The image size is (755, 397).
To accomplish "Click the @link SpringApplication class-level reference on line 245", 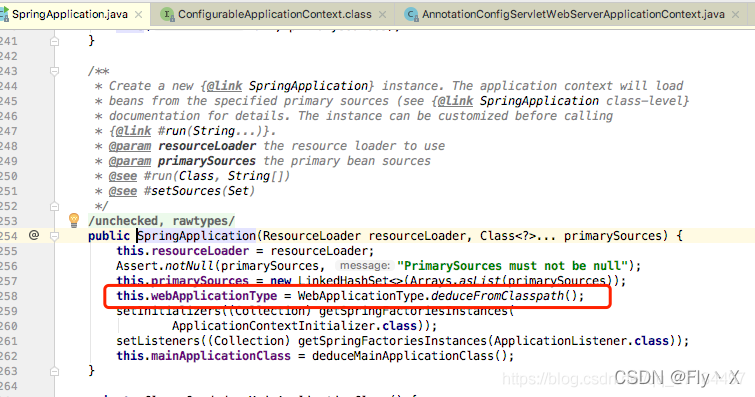I will (560, 101).
